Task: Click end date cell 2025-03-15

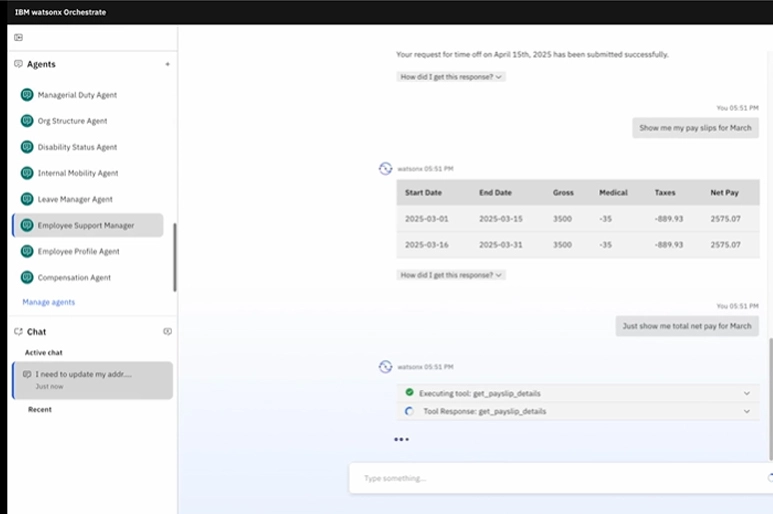Action: click(x=501, y=219)
